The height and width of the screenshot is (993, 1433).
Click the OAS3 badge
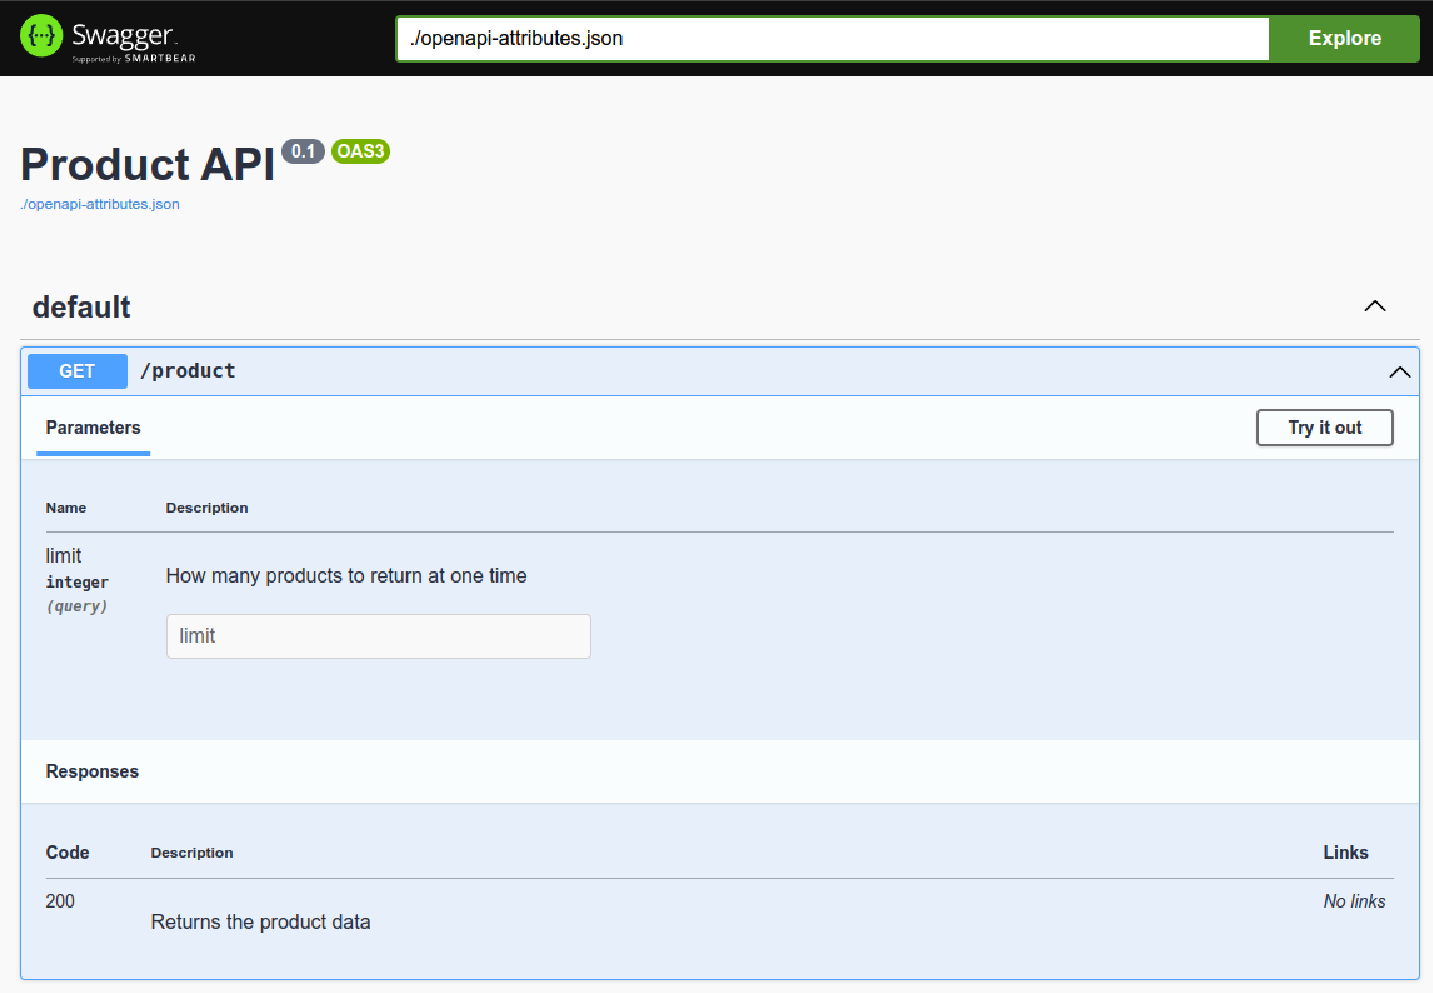click(360, 152)
